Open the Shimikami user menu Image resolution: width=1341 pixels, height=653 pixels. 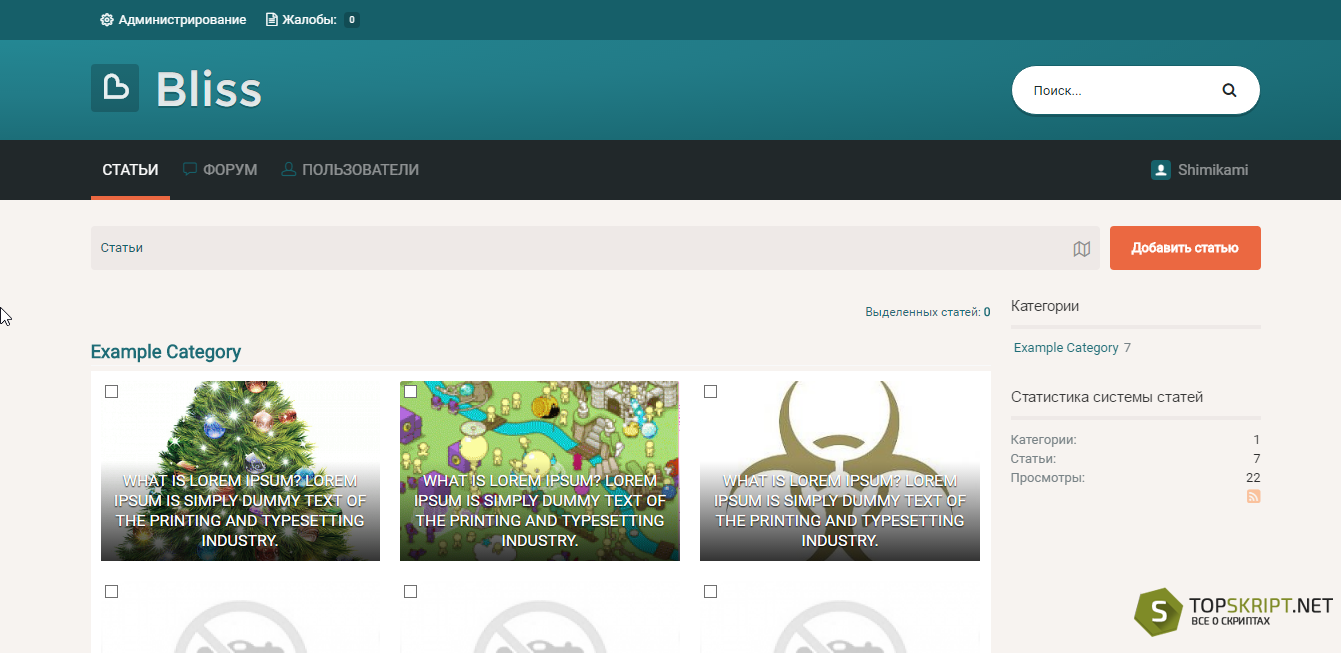point(1200,170)
